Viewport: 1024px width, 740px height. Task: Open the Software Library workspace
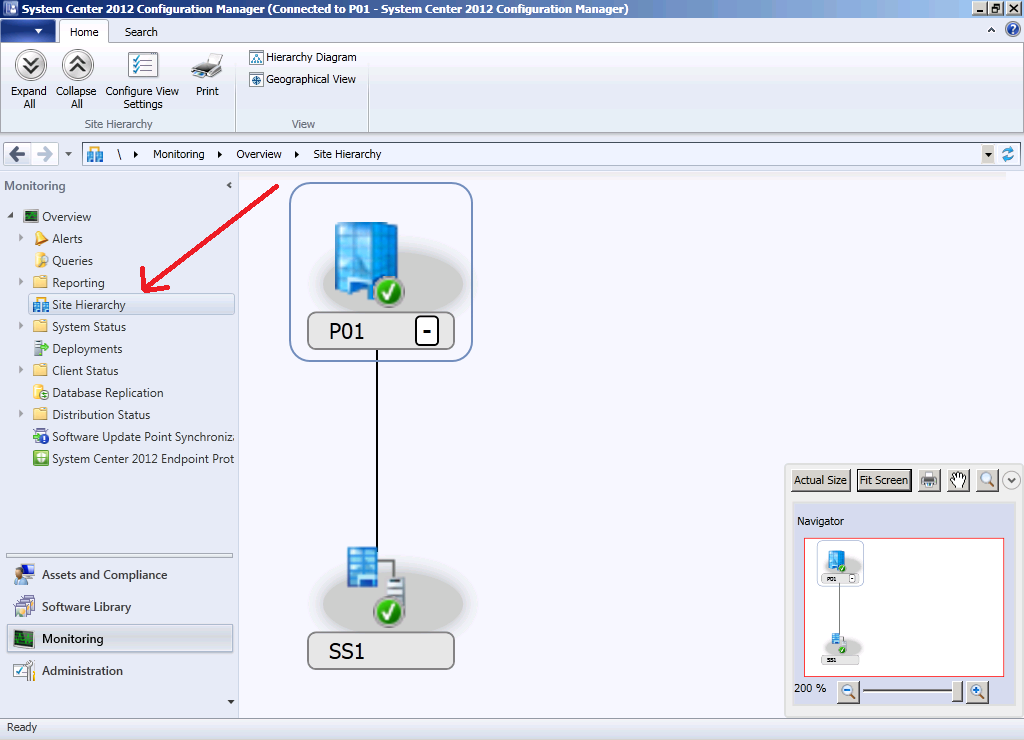[120, 607]
